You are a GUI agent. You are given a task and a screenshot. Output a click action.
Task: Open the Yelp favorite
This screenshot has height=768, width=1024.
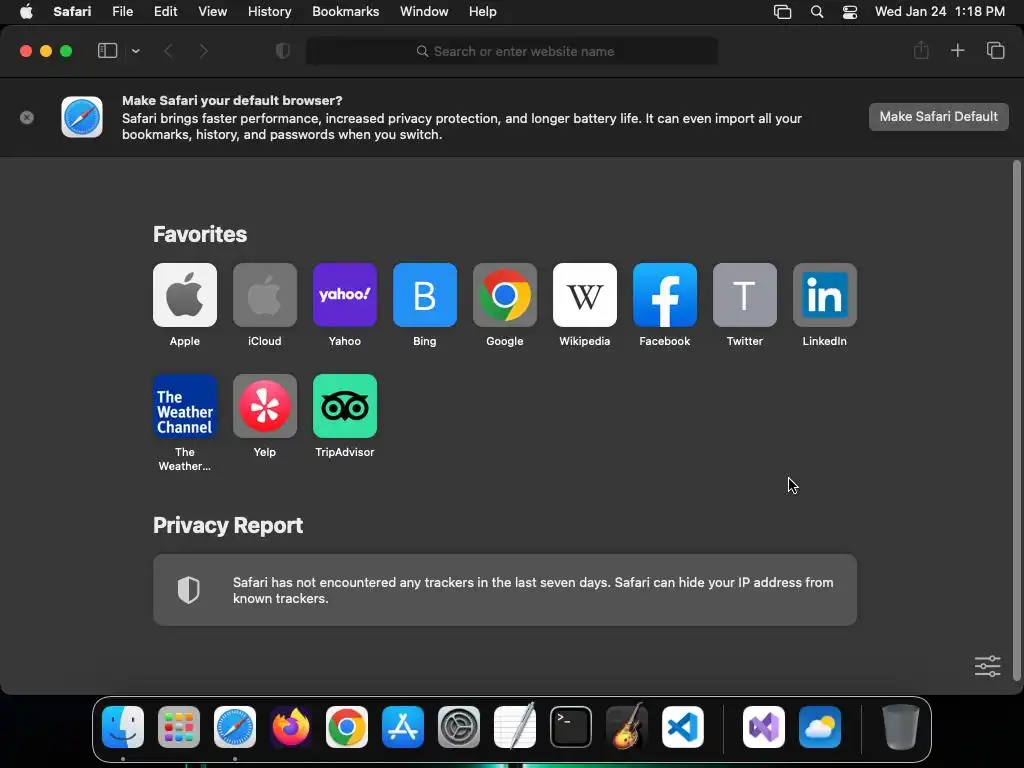point(264,406)
